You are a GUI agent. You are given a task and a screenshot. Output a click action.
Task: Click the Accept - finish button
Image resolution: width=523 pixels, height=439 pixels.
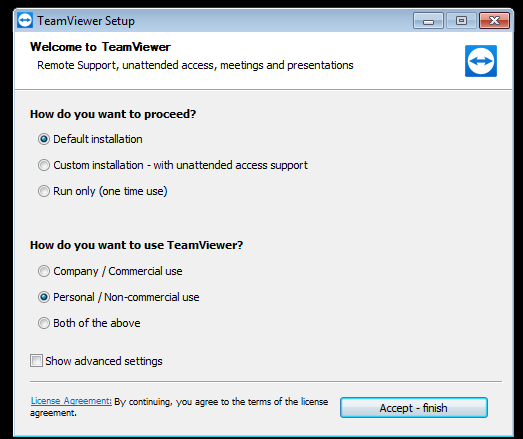click(x=414, y=408)
